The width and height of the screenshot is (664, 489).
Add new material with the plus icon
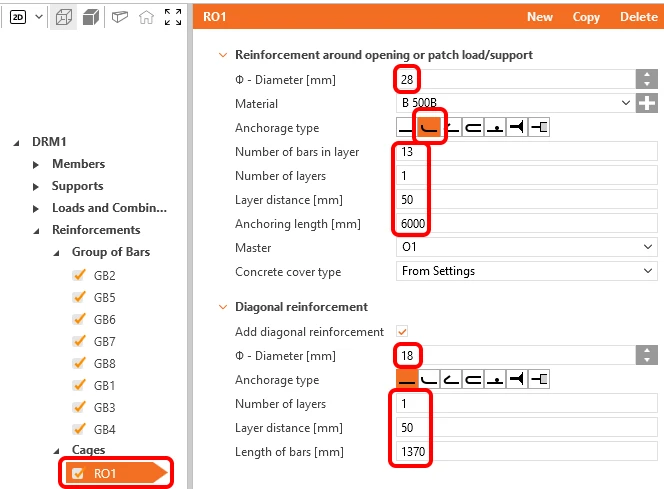point(647,103)
